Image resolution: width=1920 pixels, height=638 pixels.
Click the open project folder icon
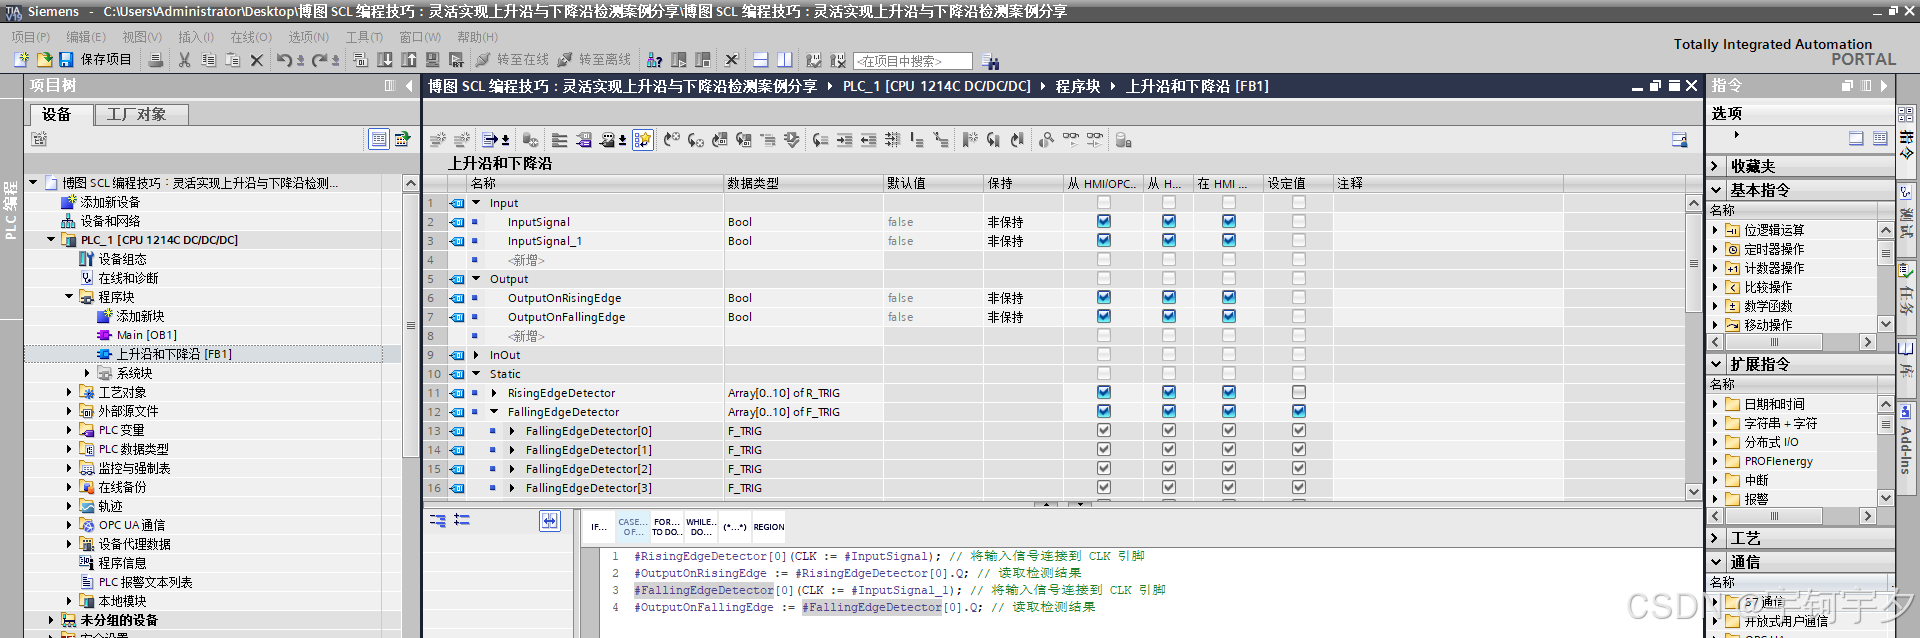tap(44, 60)
